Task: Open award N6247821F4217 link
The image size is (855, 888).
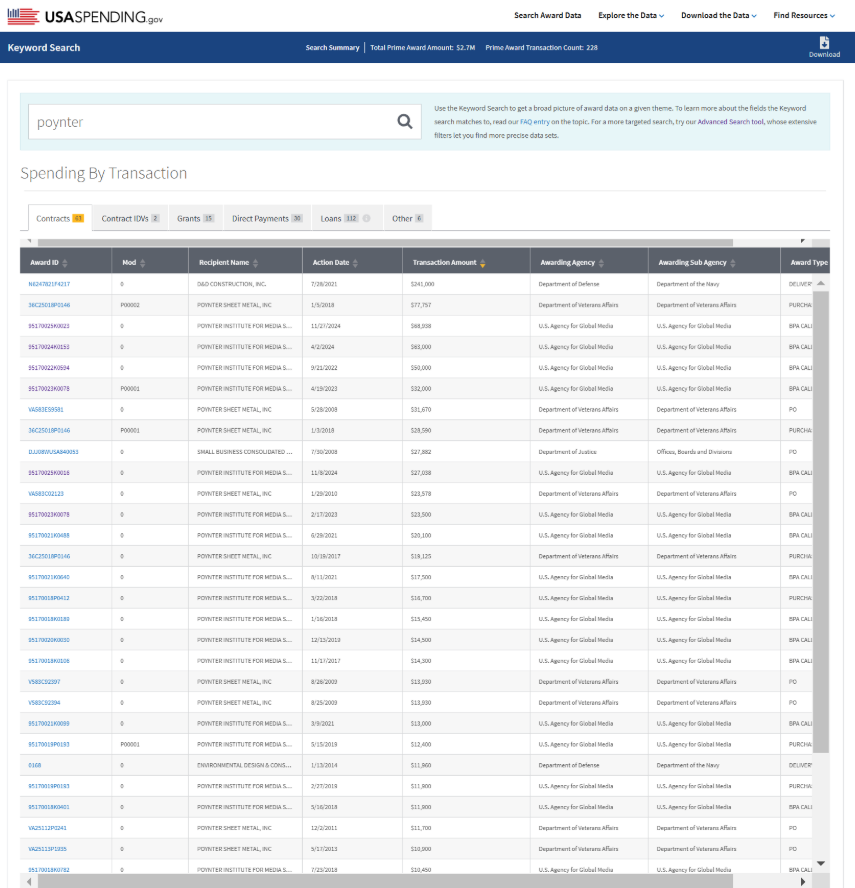Action: [x=49, y=284]
